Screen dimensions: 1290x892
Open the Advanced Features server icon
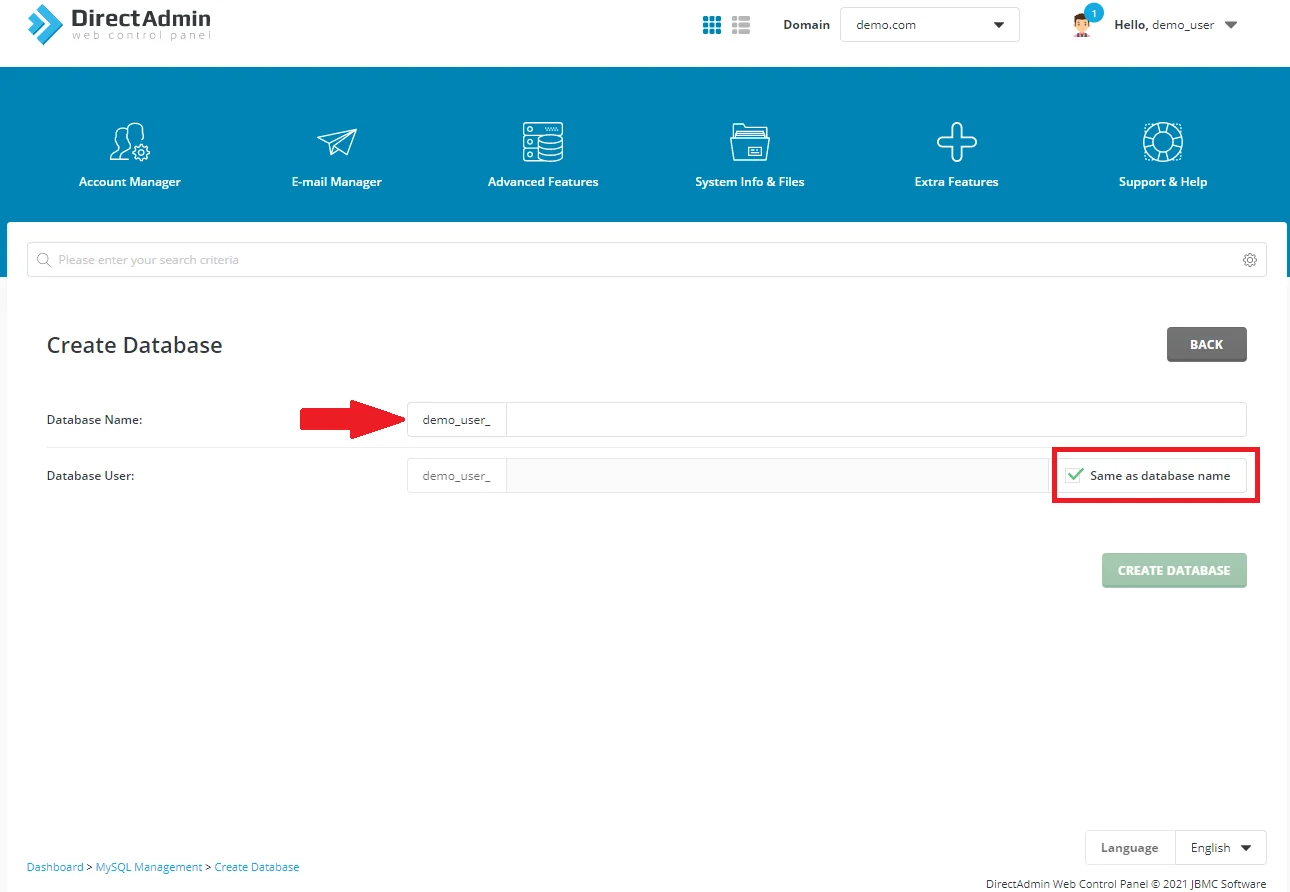tap(543, 143)
